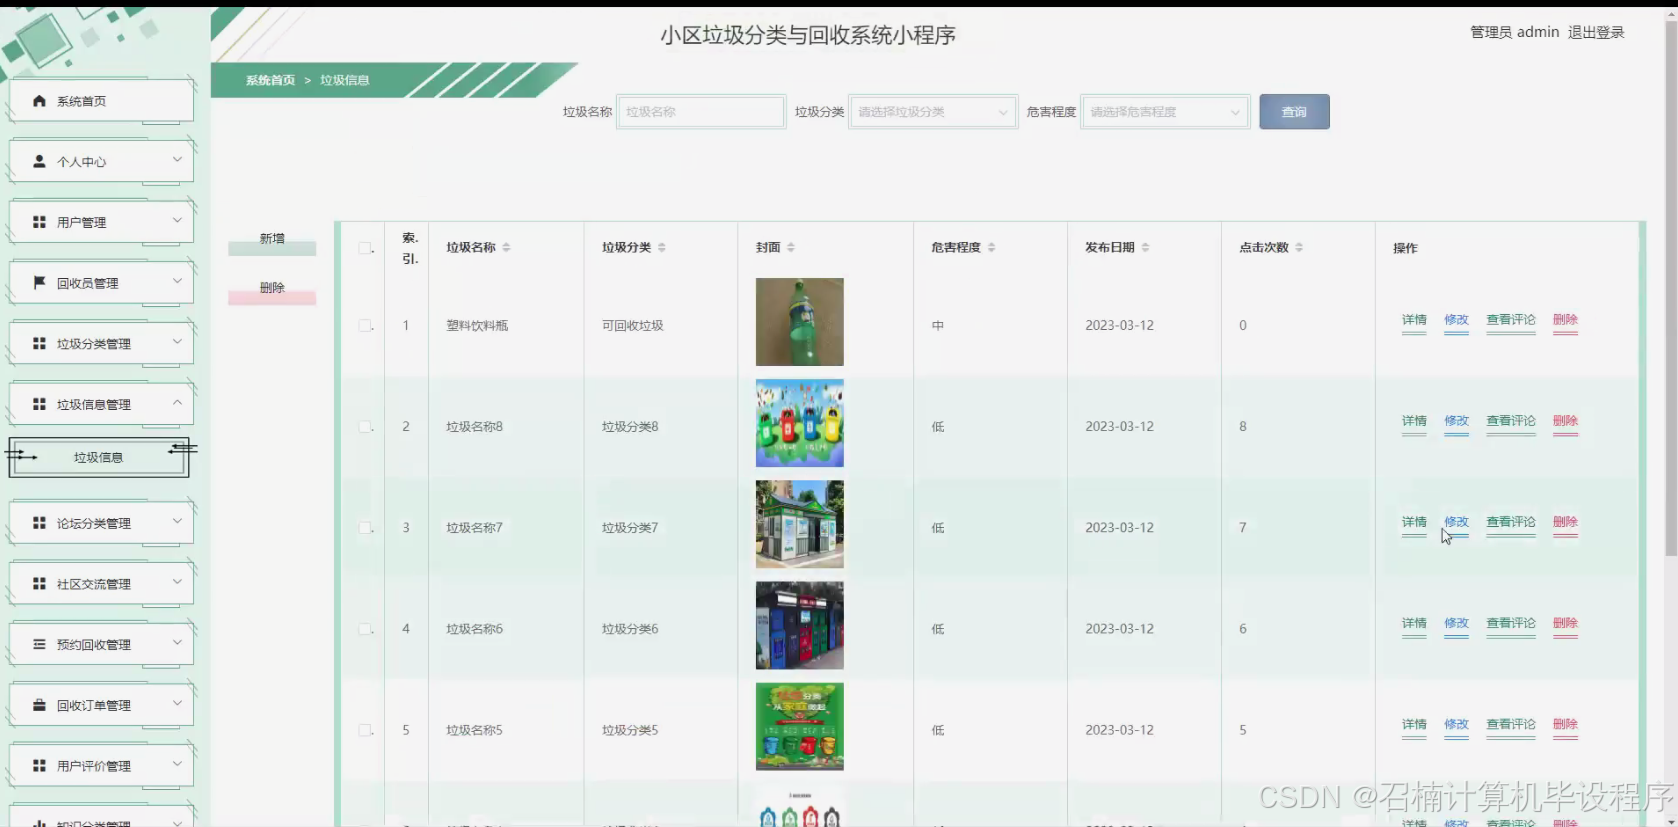Viewport: 1678px width, 827px height.
Task: Click the grid icon beside 垃圾信息管理
Action: [39, 404]
